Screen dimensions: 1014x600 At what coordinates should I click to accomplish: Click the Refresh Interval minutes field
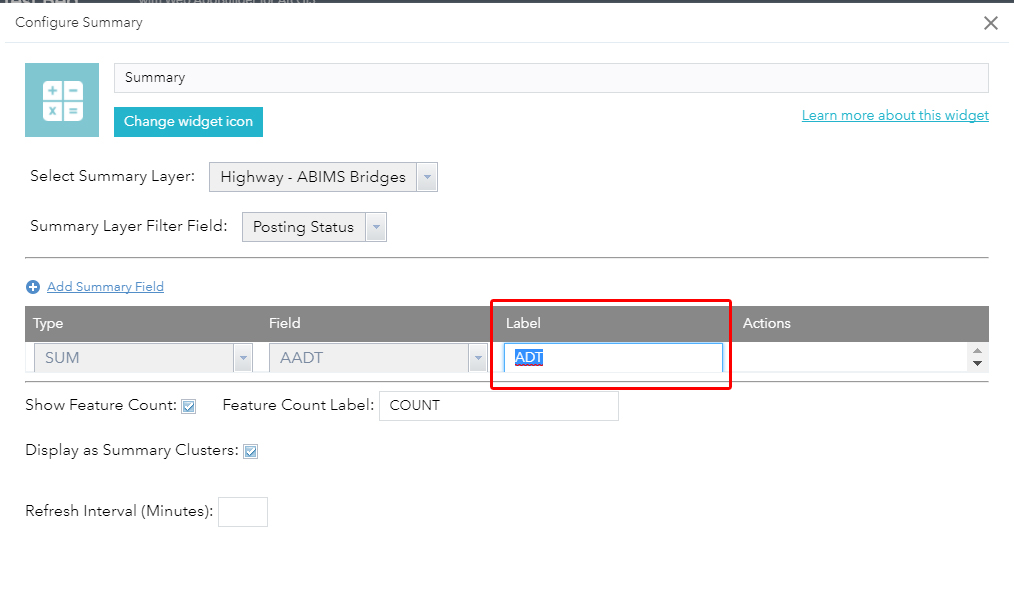coord(243,512)
